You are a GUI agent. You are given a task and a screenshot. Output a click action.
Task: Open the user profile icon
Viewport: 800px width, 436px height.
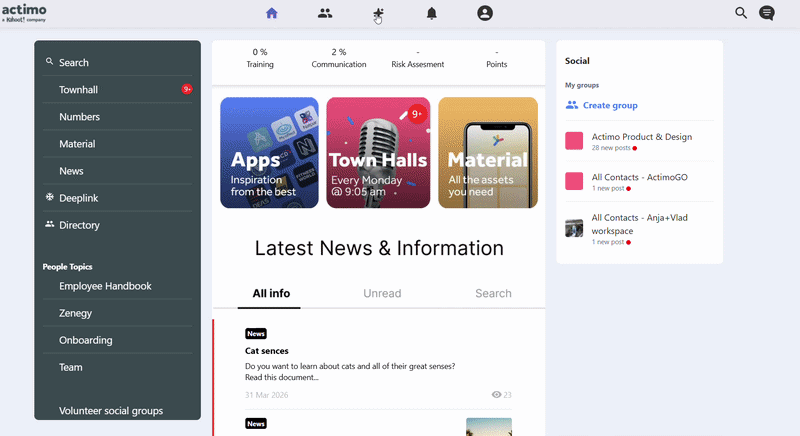[485, 13]
